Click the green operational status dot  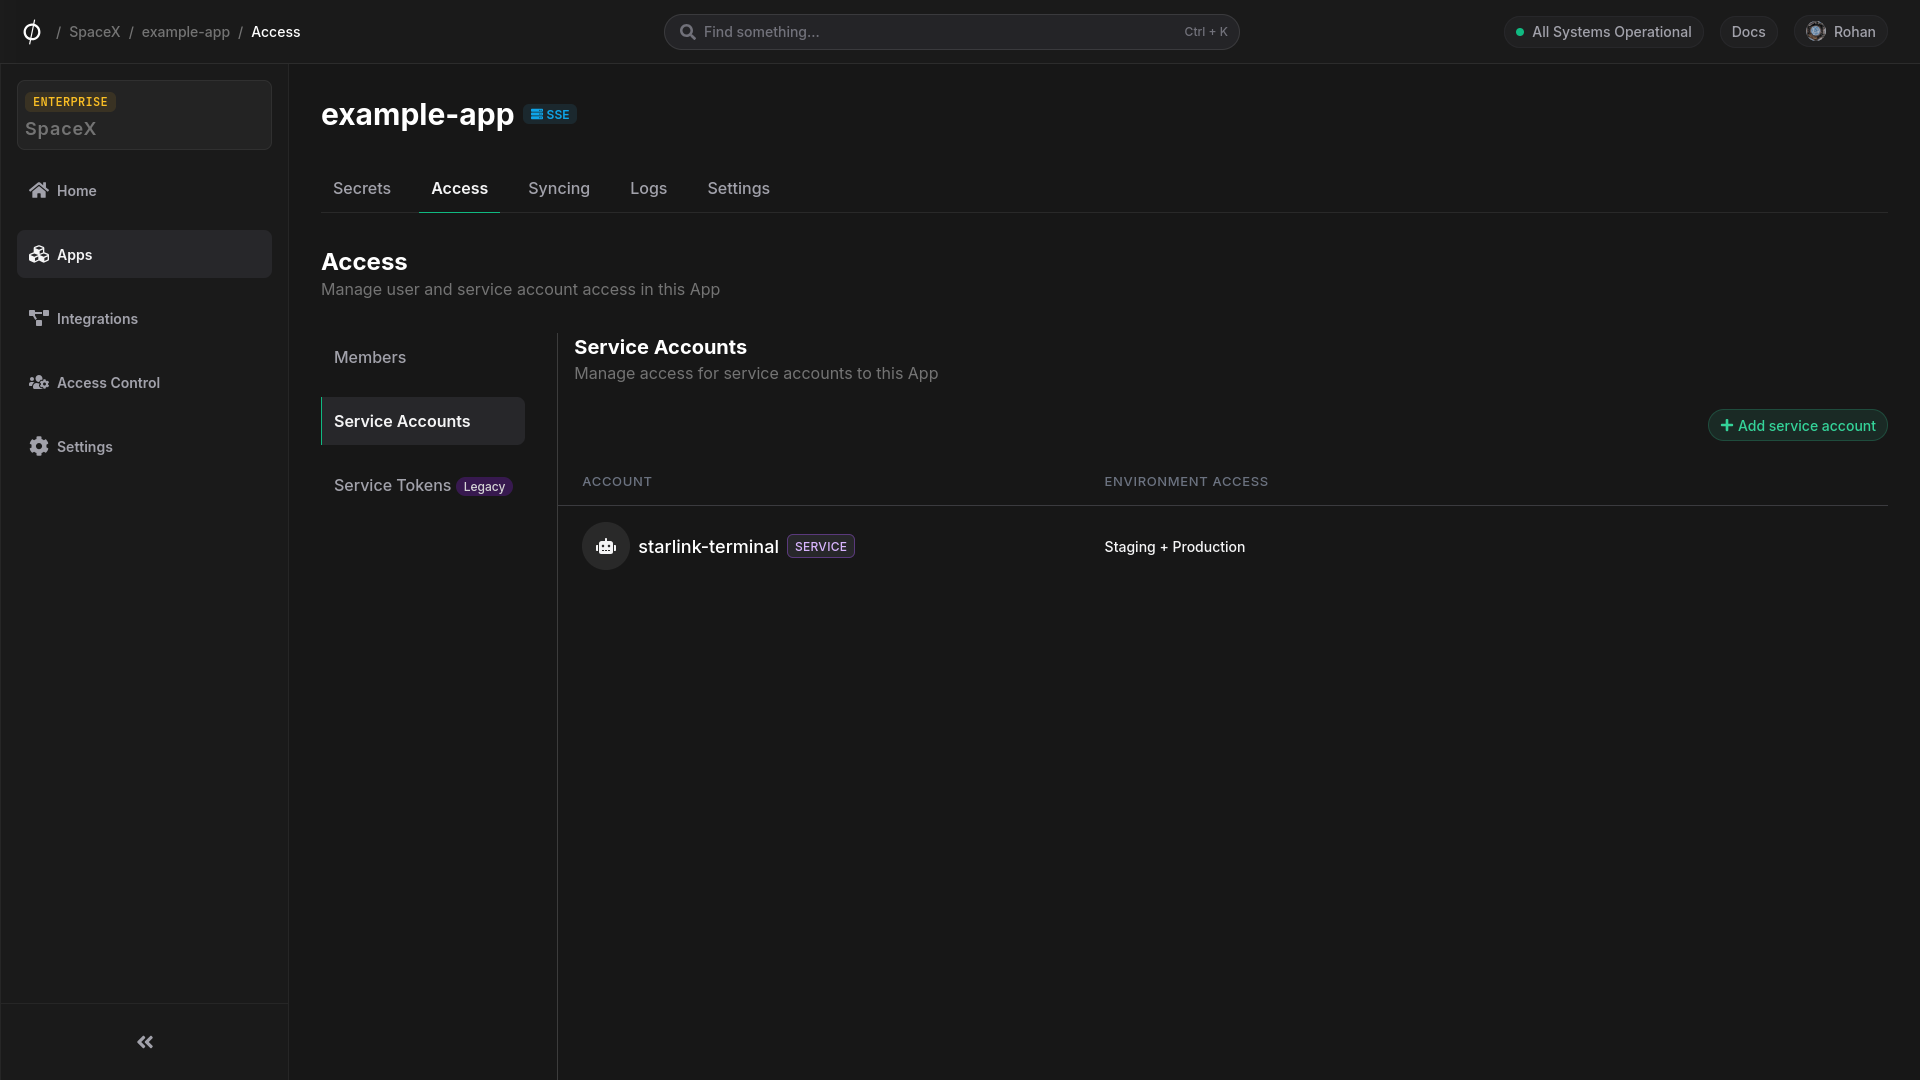[1521, 31]
